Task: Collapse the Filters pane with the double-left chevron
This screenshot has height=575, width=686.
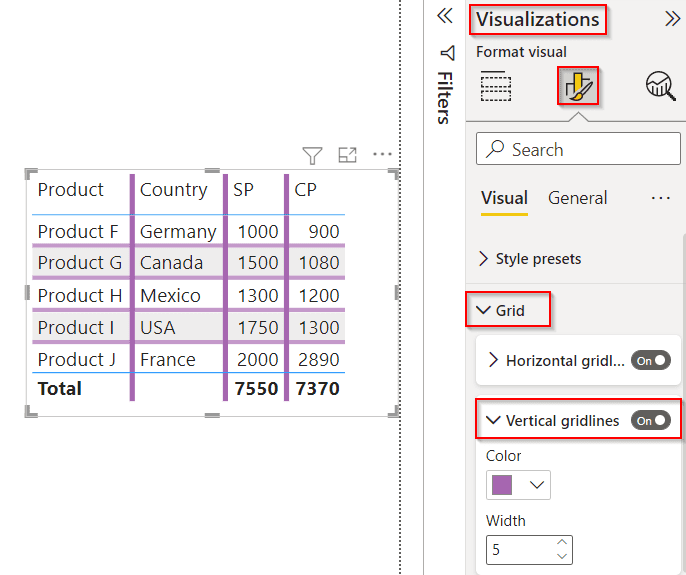Action: click(x=445, y=16)
